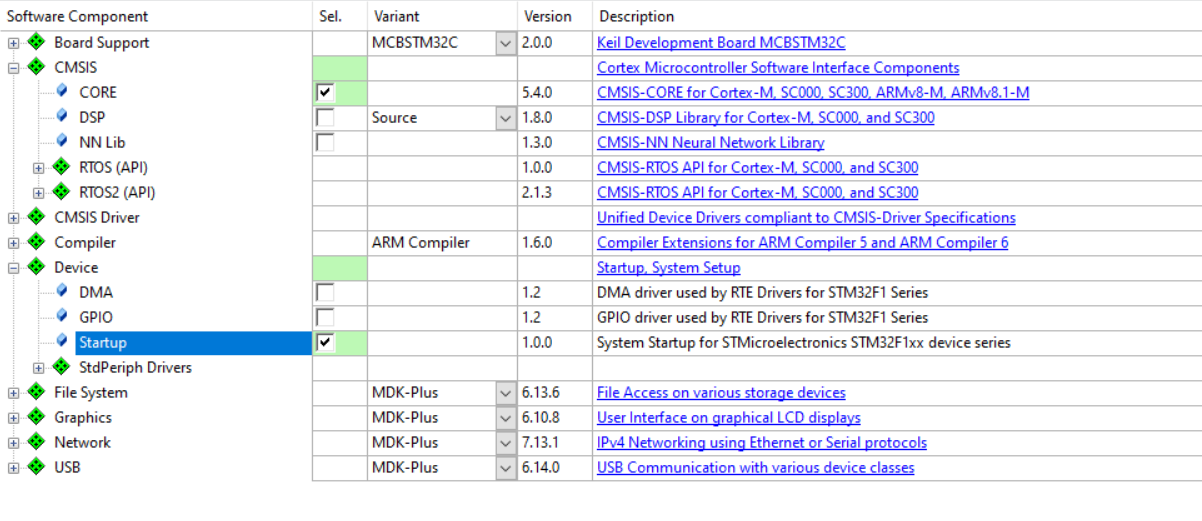Expand the USB tree node
This screenshot has width=1202, height=521.
click(14, 468)
